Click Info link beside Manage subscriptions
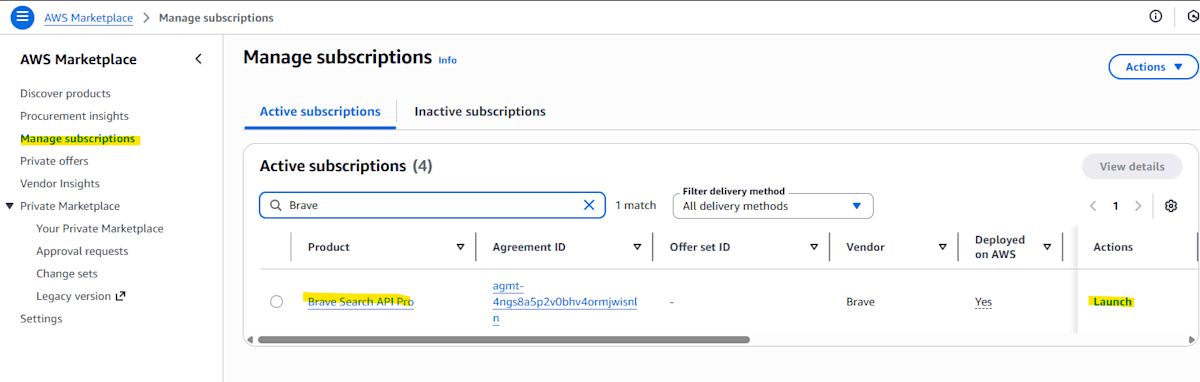The image size is (1200, 382). point(447,60)
